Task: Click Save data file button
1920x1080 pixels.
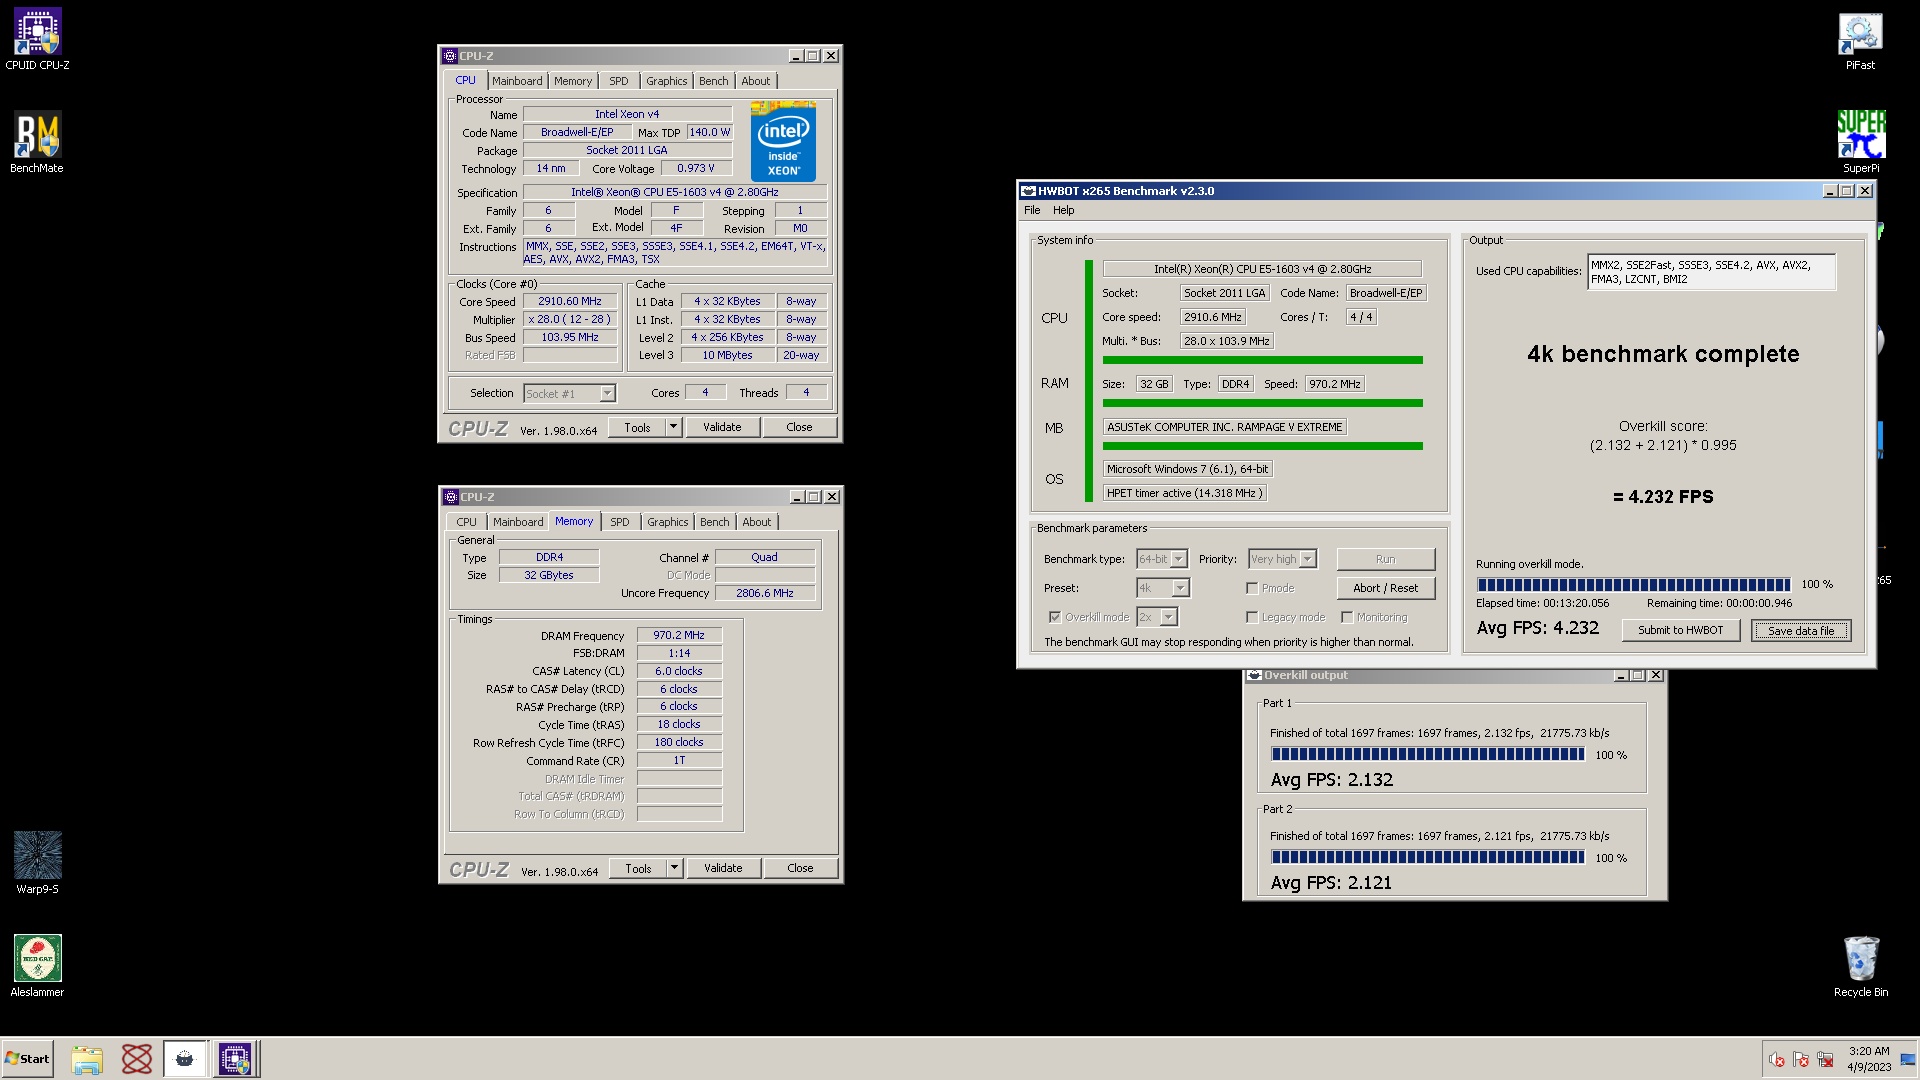Action: 1801,630
